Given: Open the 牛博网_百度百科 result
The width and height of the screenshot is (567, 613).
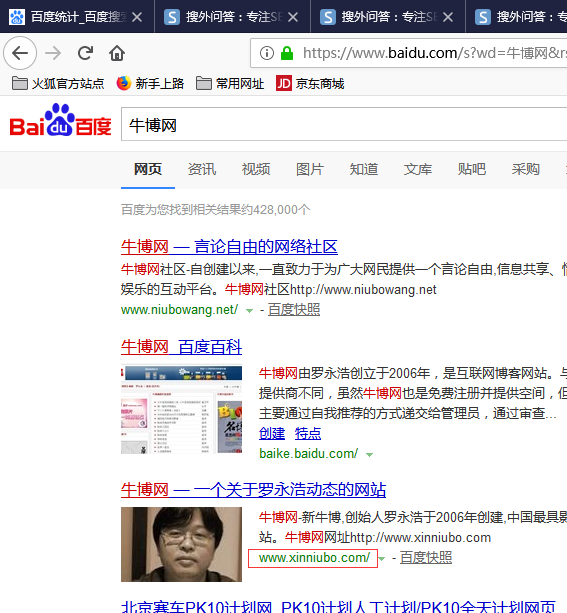Looking at the screenshot, I should (x=181, y=347).
